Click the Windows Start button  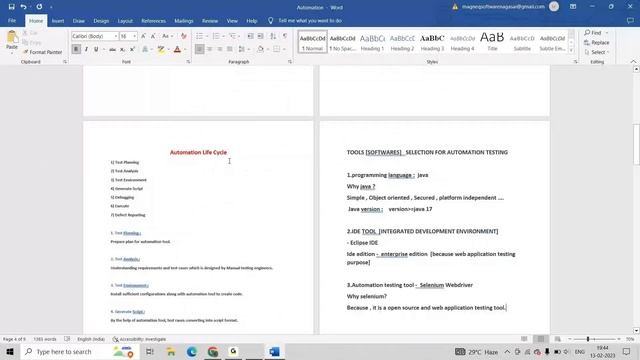point(10,351)
